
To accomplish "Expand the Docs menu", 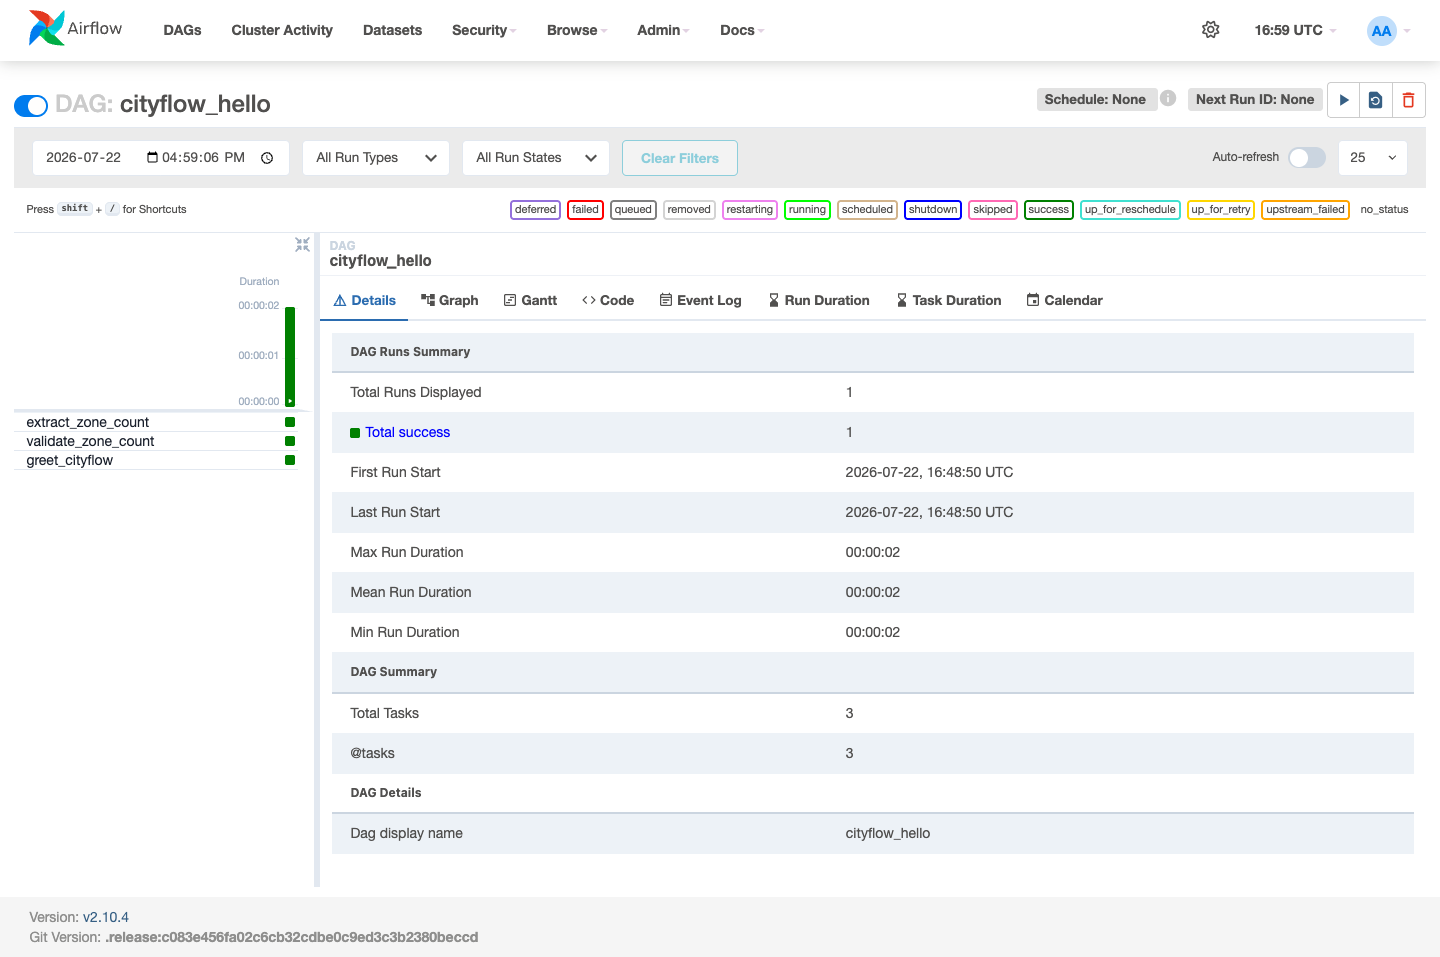I will [x=742, y=30].
